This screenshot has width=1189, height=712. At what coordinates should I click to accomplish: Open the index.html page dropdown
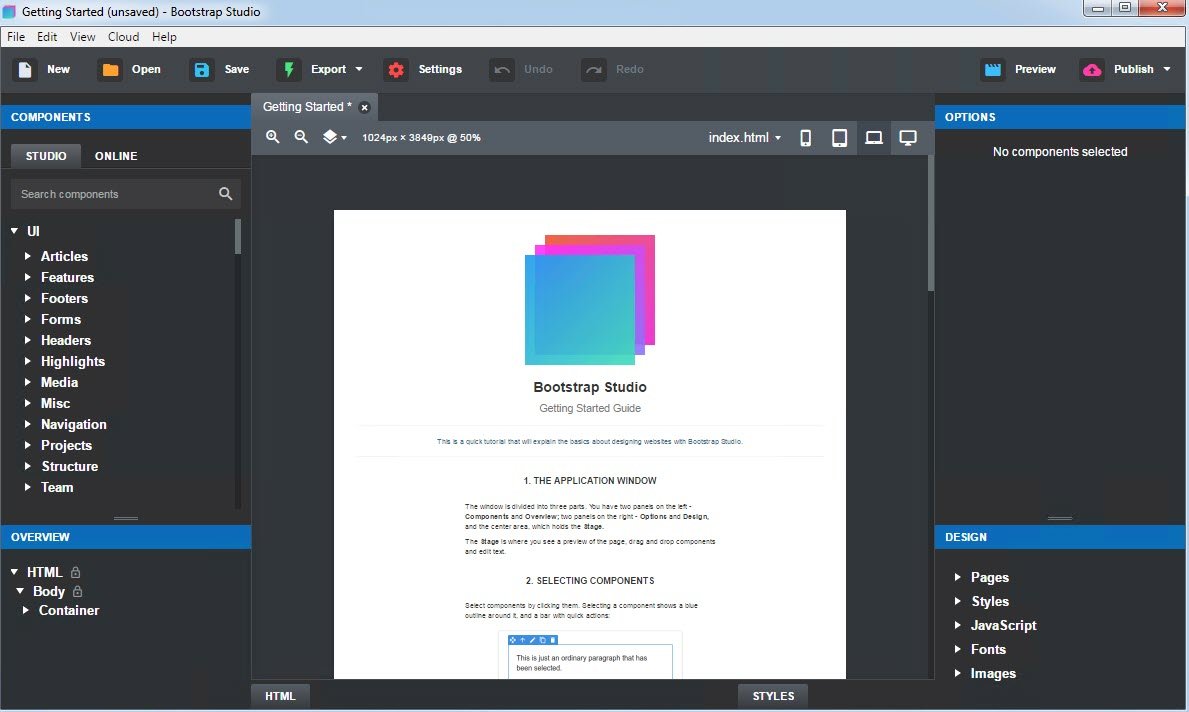tap(745, 137)
